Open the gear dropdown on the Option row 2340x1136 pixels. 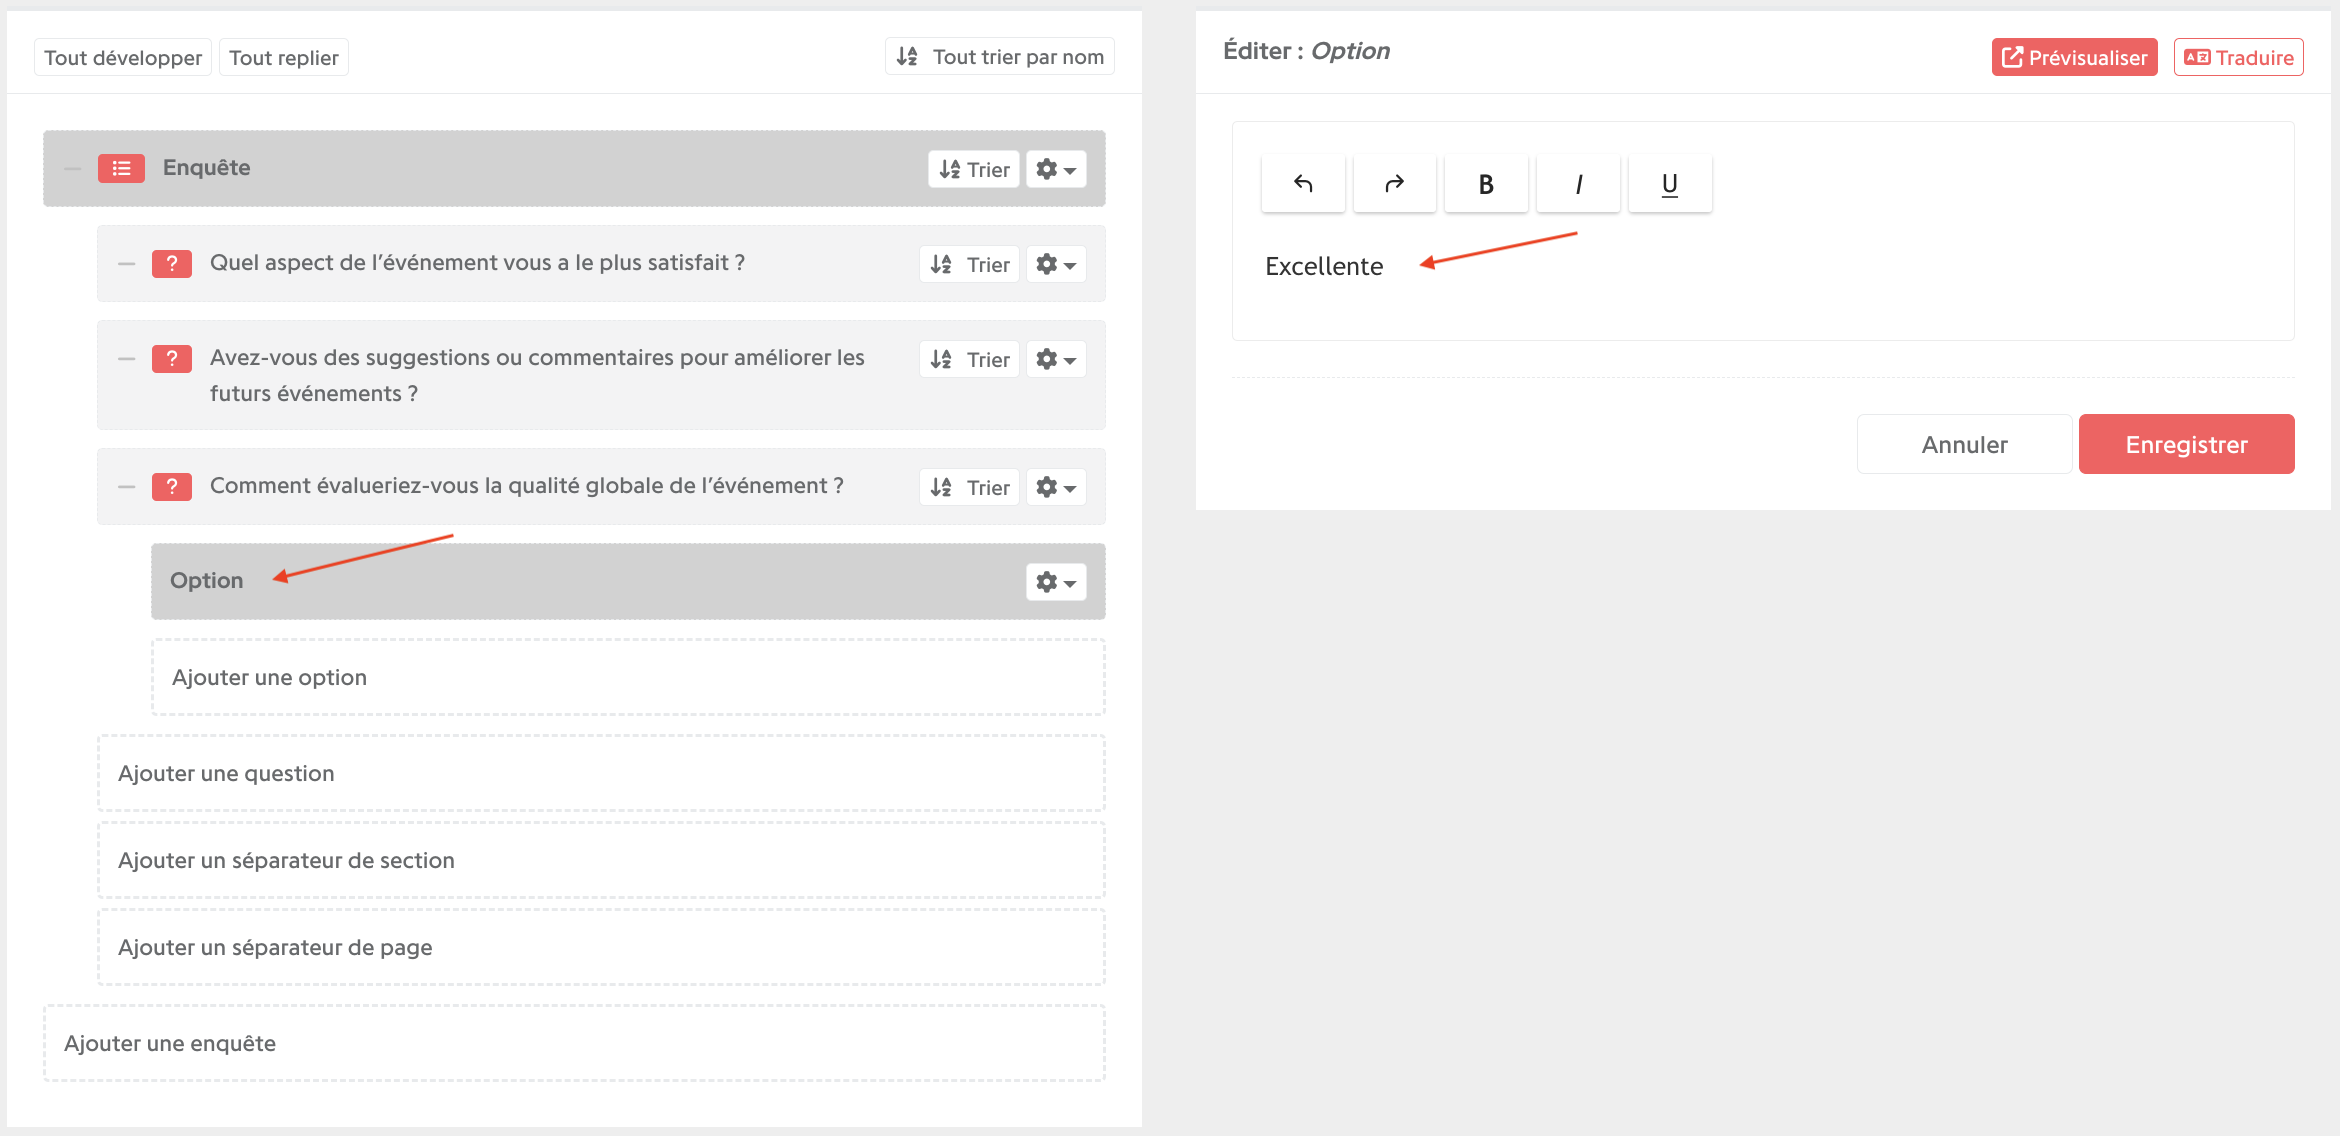click(x=1056, y=582)
